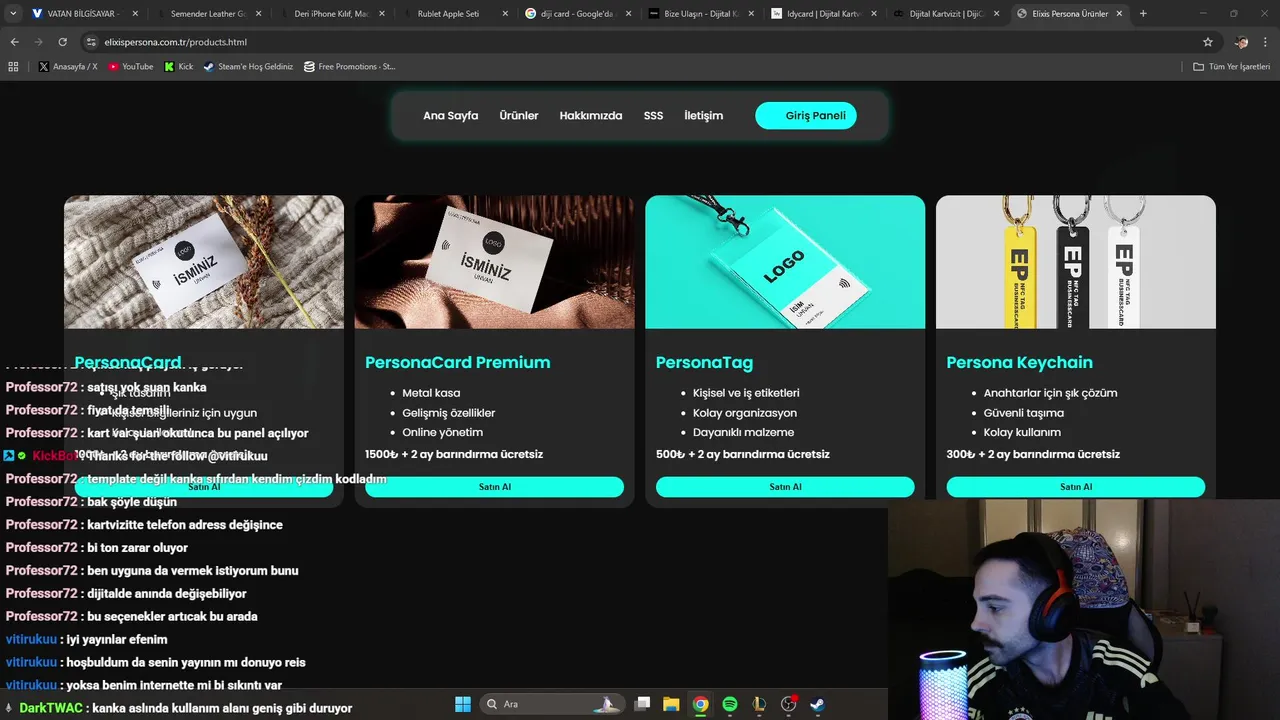Open the Tüm Yer İşaretleri folder

tap(1231, 67)
